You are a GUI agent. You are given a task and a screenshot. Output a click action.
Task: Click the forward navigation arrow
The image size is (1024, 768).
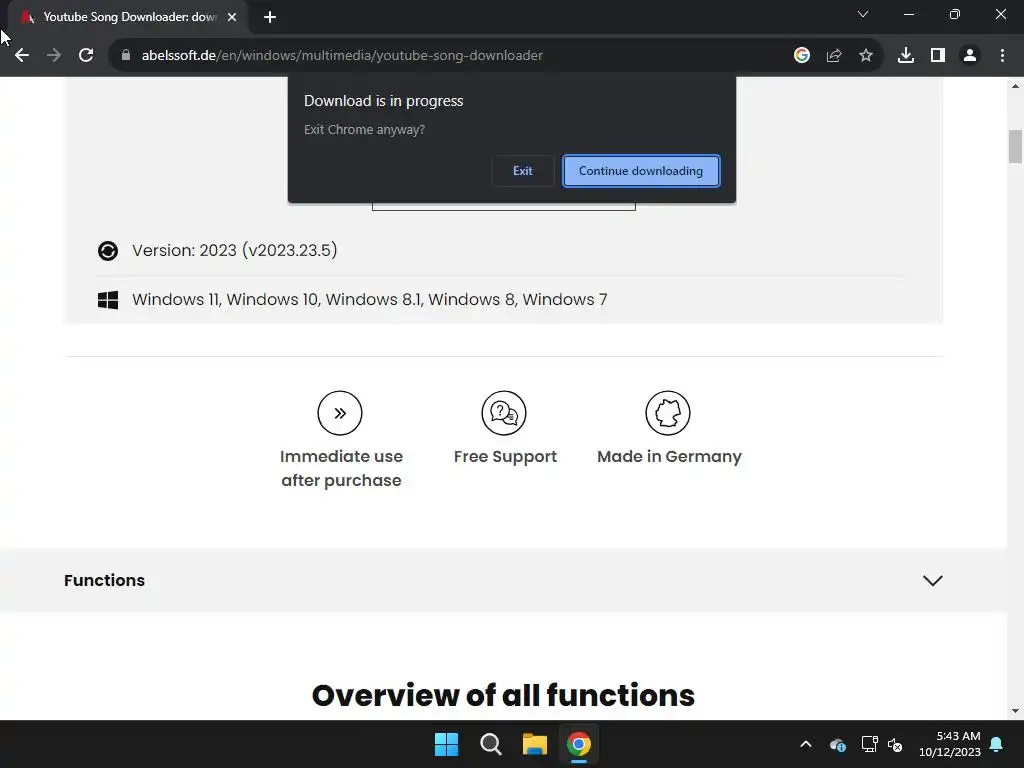click(54, 56)
